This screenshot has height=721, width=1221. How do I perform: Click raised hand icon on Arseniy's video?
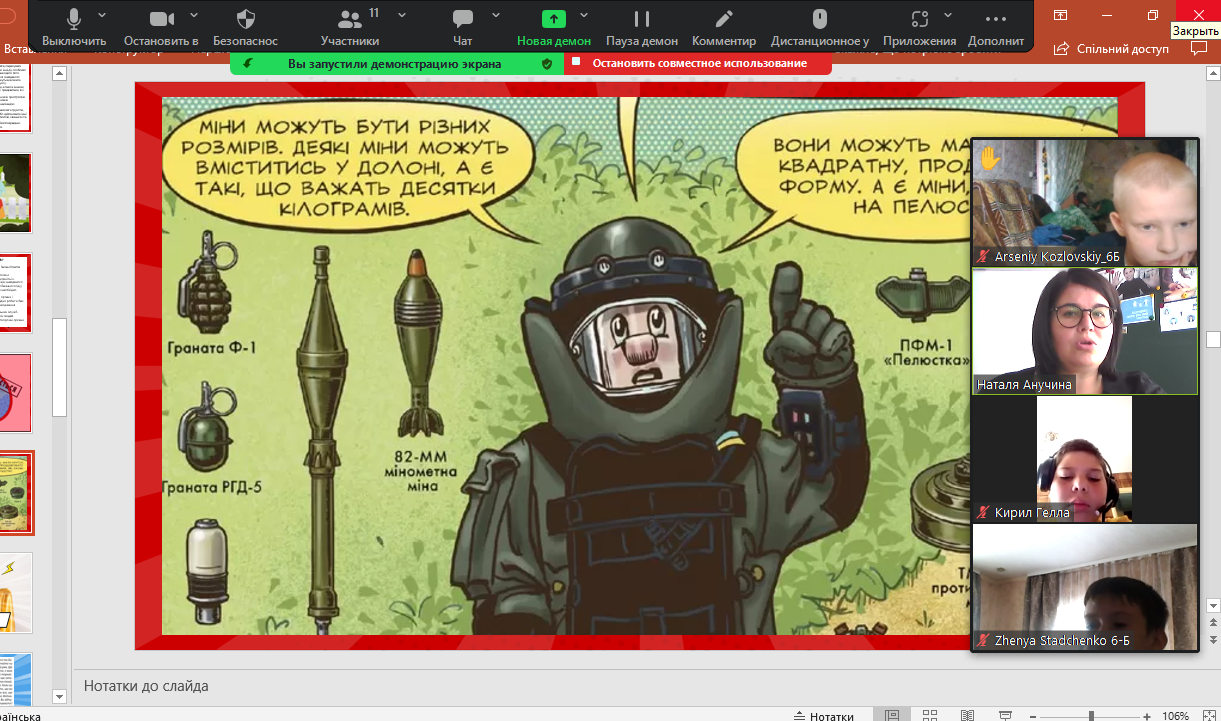(990, 158)
